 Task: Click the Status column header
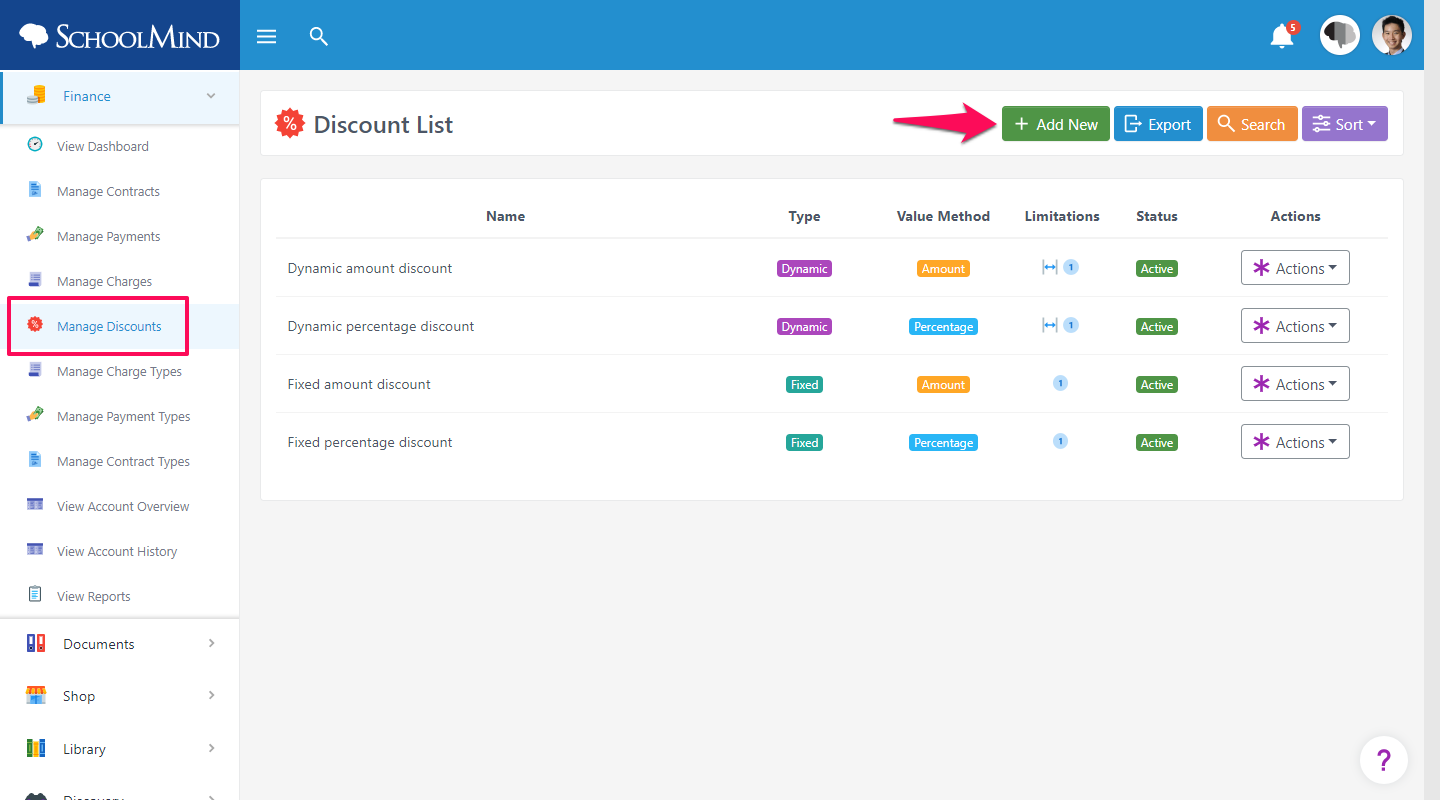click(x=1157, y=216)
